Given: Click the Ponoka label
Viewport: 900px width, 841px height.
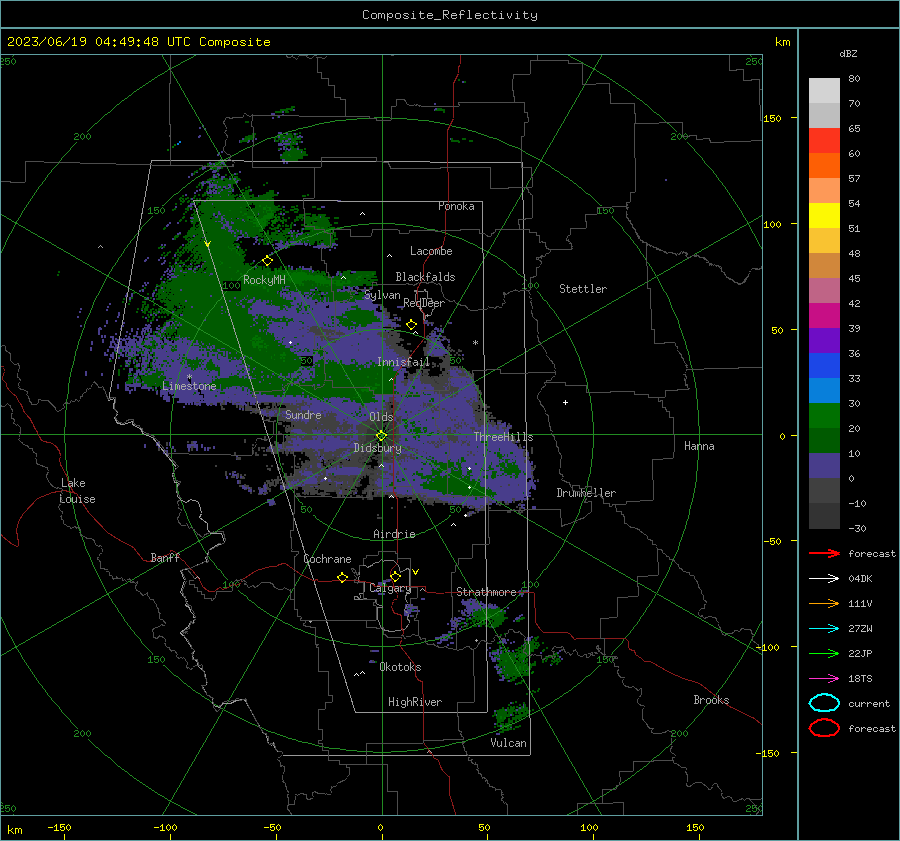Looking at the screenshot, I should [x=456, y=206].
